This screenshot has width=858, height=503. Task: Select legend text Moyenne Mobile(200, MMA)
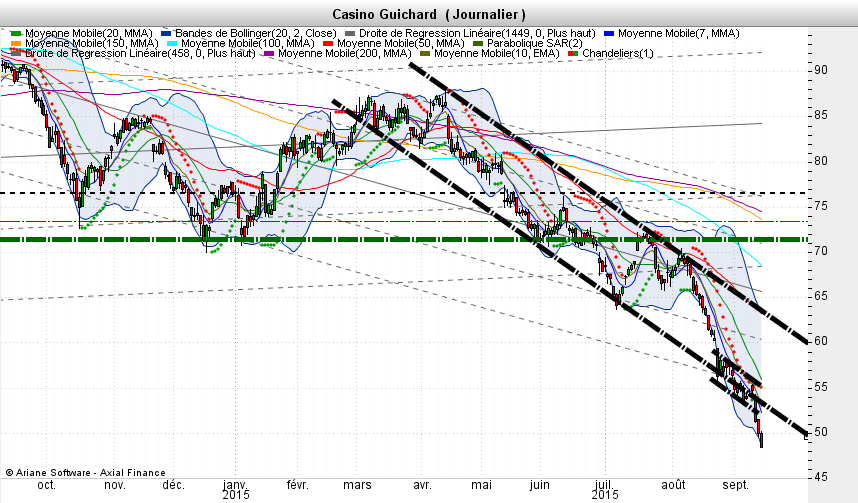[344, 54]
